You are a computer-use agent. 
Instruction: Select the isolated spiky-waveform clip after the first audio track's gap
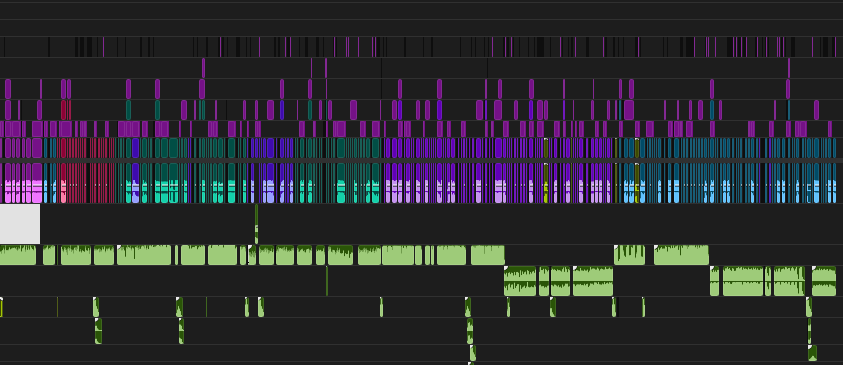[x=630, y=255]
